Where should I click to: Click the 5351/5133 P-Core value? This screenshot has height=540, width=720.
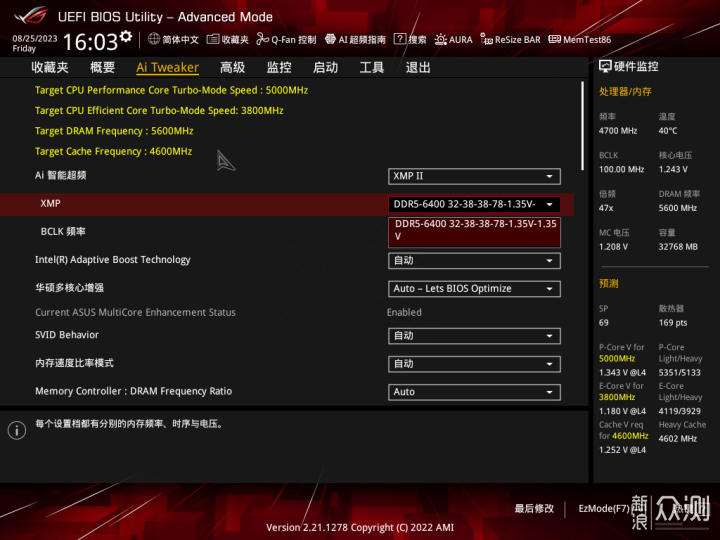pos(680,373)
